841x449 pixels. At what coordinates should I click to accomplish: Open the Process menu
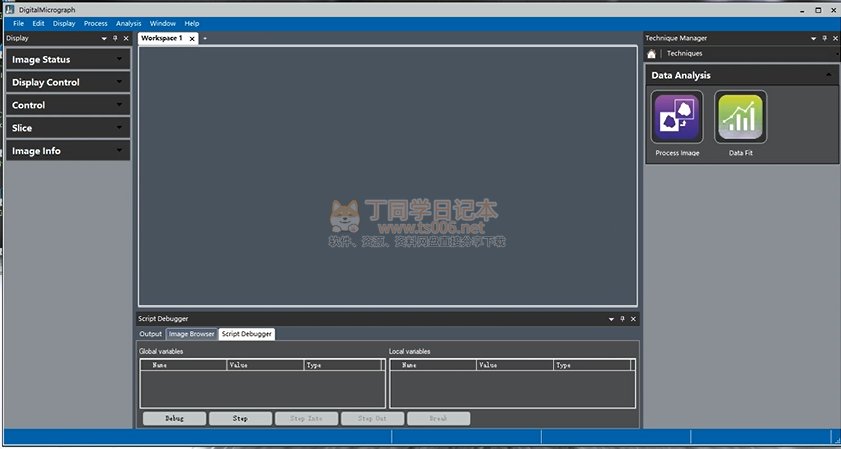pyautogui.click(x=96, y=23)
